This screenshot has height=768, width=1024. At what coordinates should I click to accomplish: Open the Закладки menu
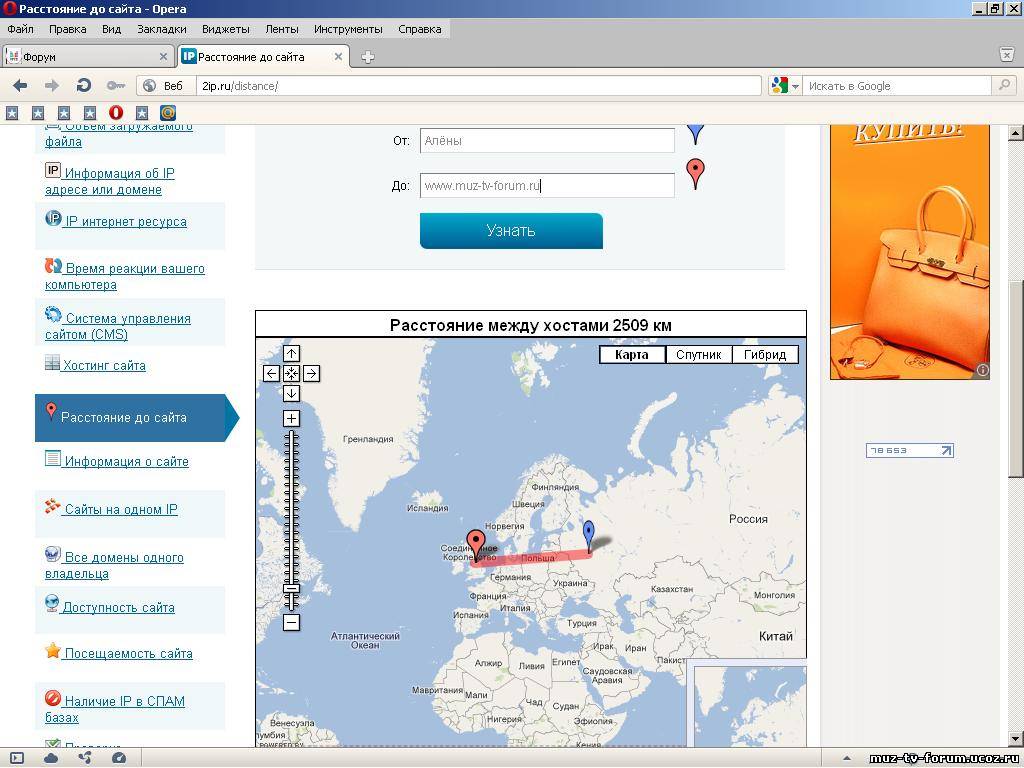pos(162,29)
